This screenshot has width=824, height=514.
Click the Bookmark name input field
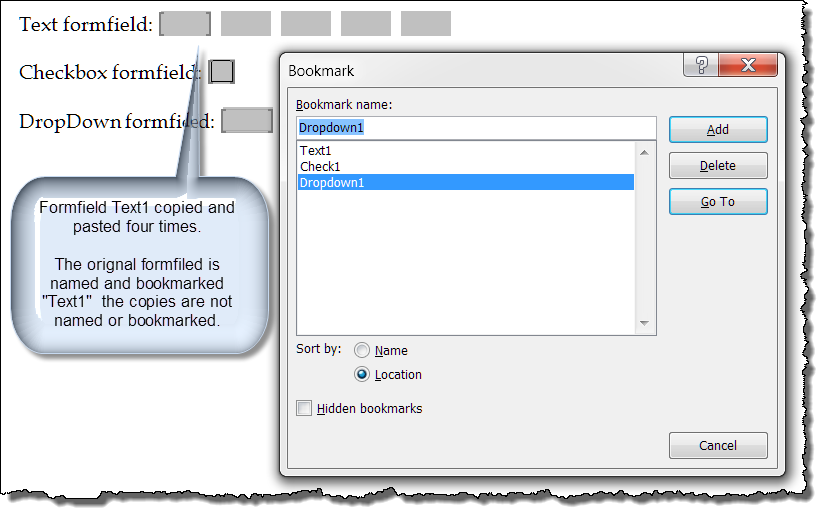coord(476,128)
